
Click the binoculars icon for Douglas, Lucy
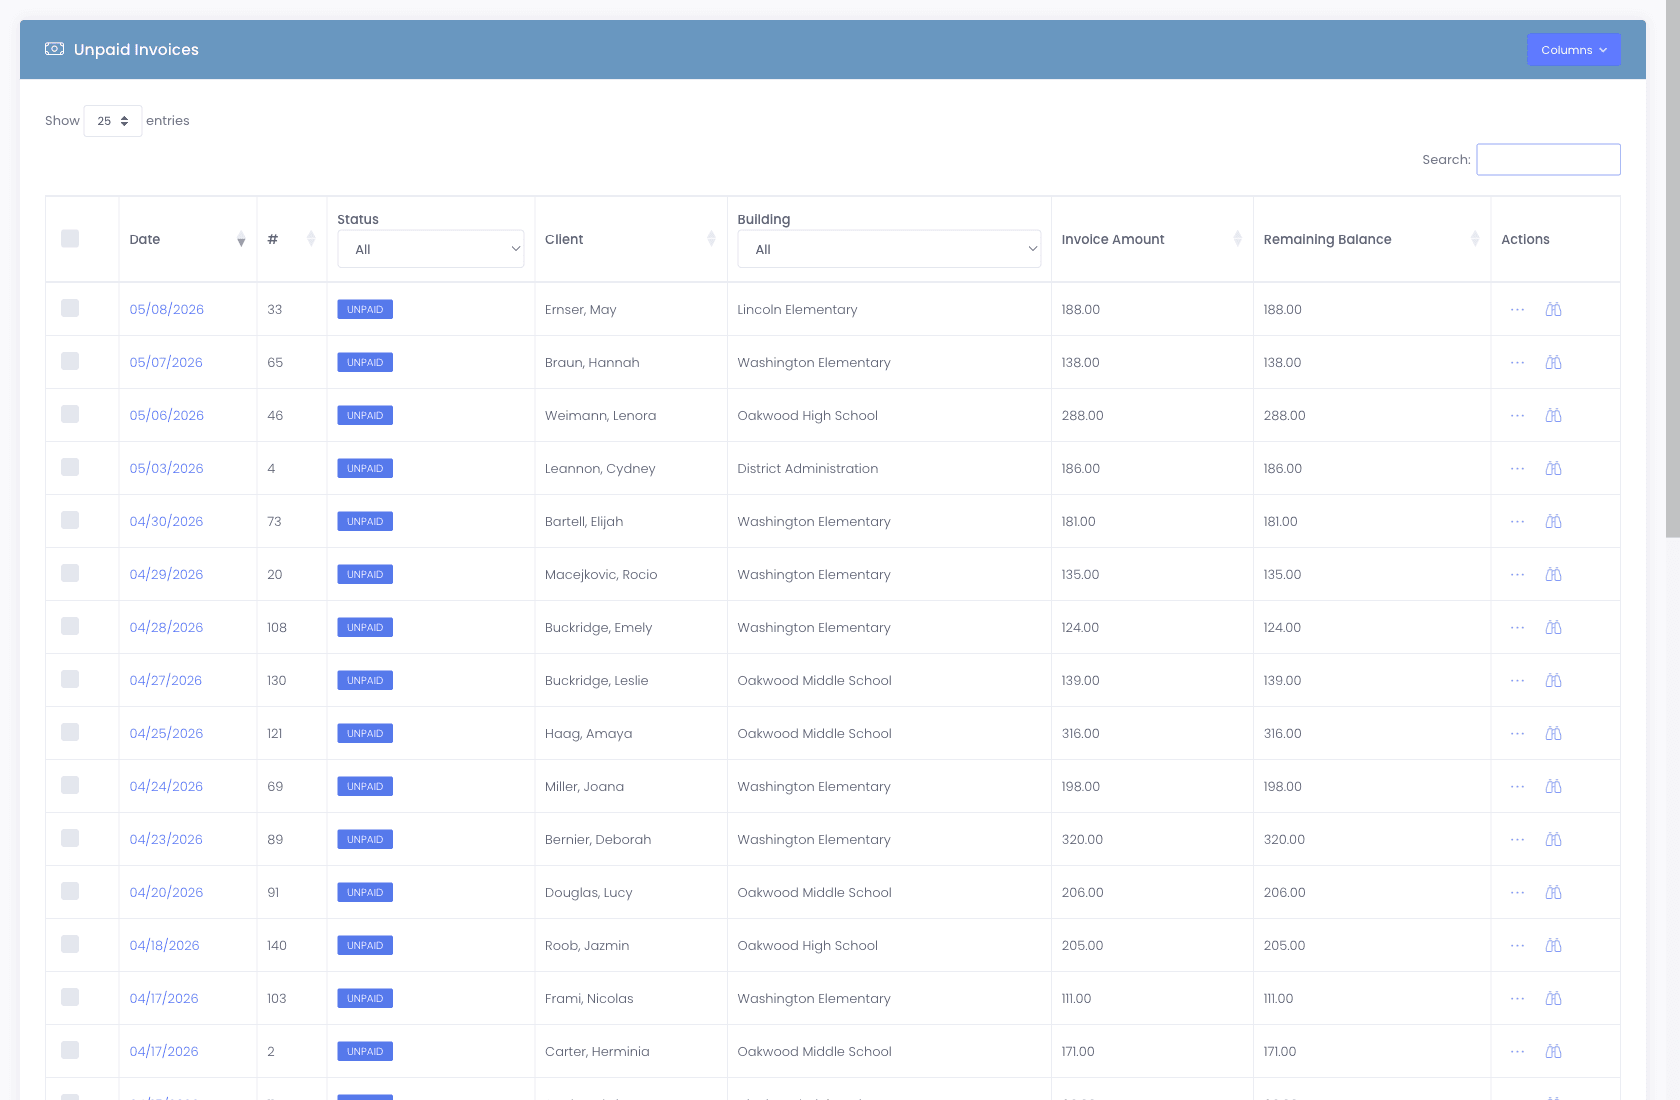pyautogui.click(x=1553, y=893)
